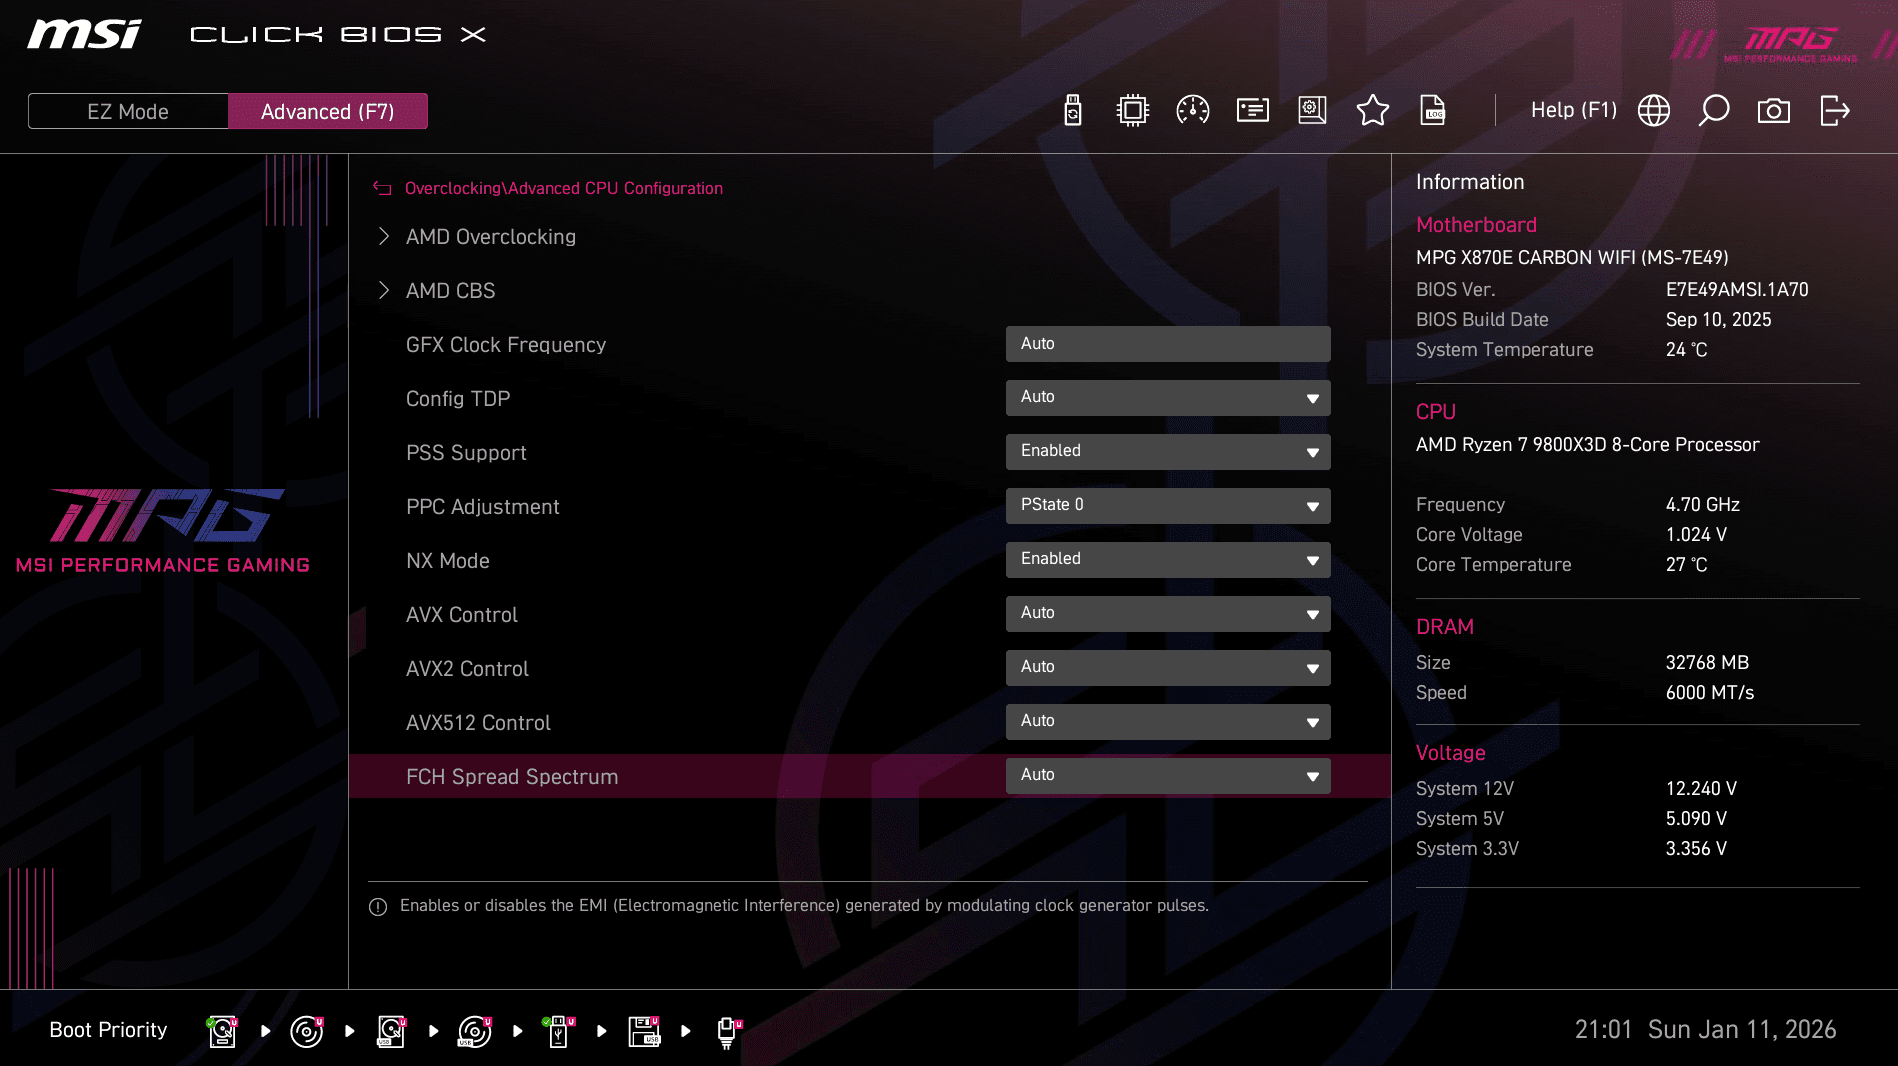Image resolution: width=1898 pixels, height=1066 pixels.
Task: Select the PPC Adjustment row label
Action: click(x=483, y=507)
